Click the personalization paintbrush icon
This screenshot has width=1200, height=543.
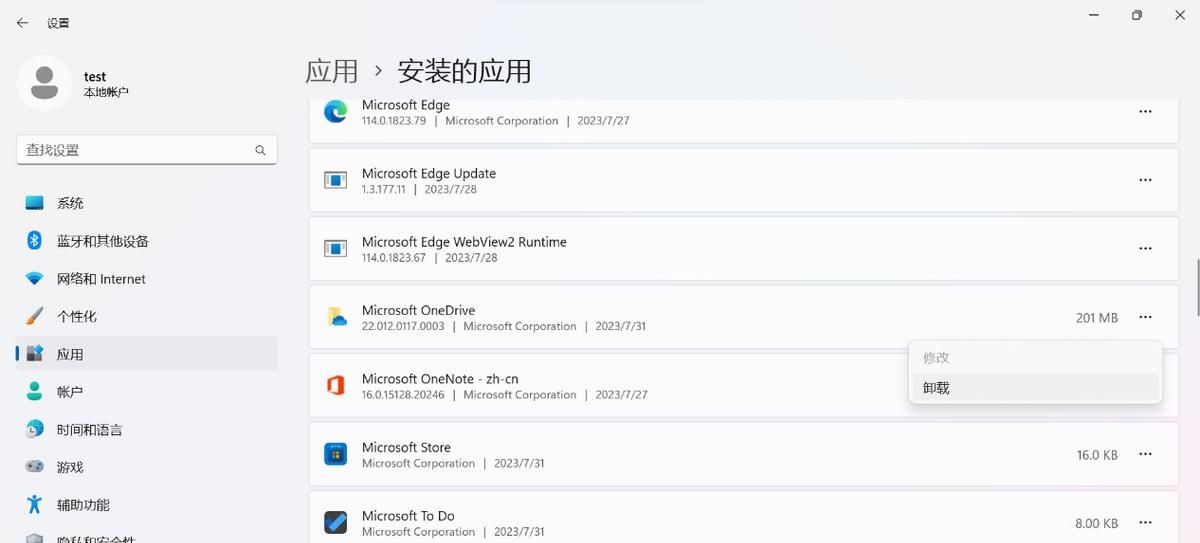tap(35, 316)
